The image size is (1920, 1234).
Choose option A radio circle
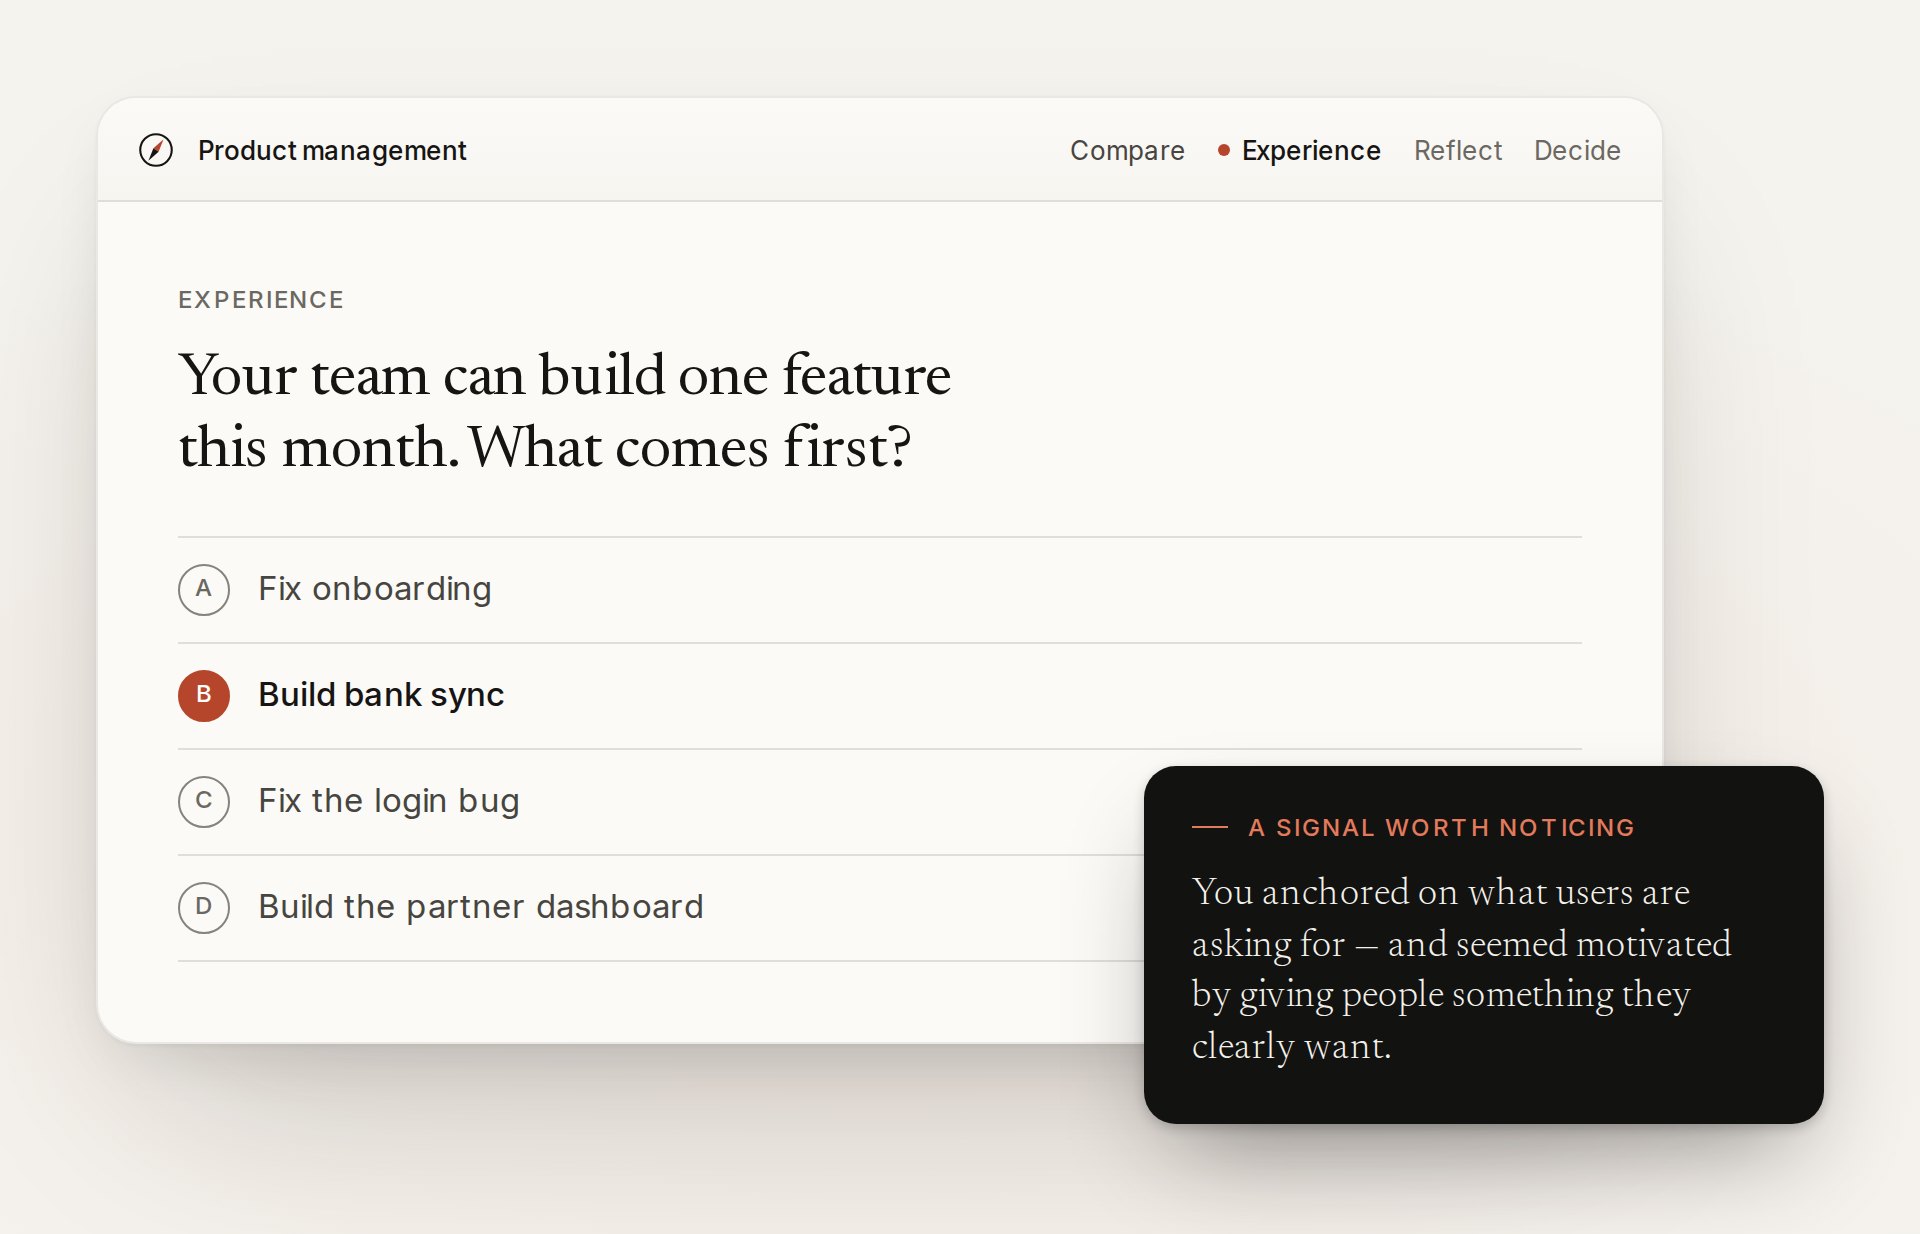(204, 589)
